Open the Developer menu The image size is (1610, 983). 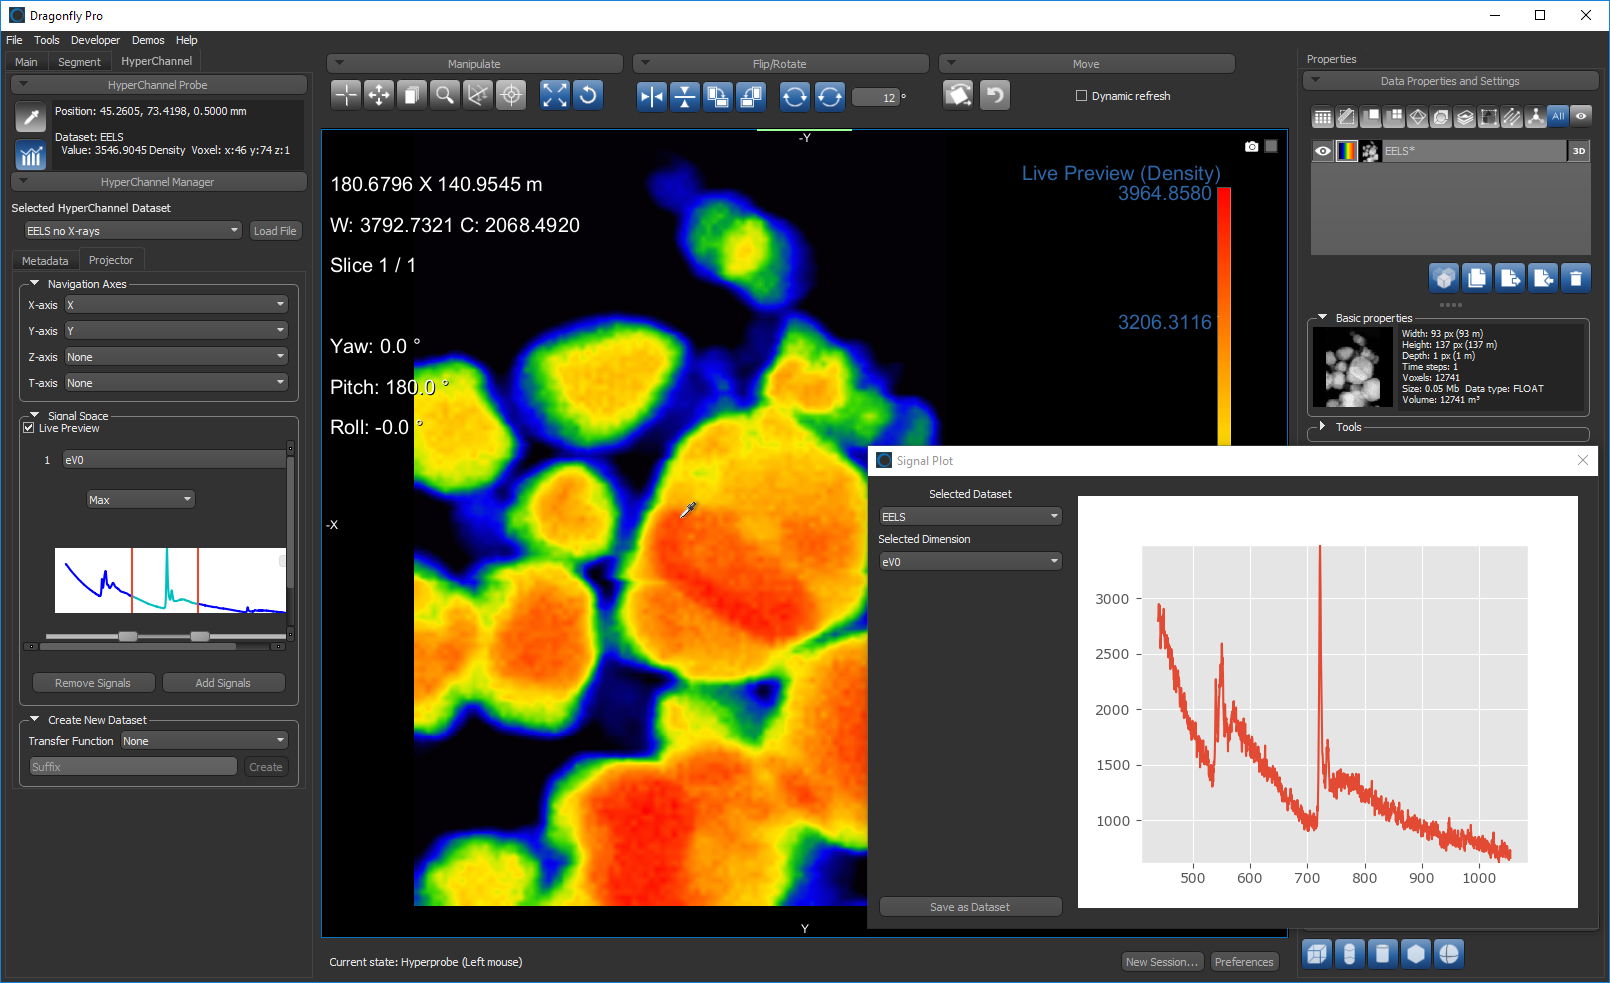click(x=95, y=40)
